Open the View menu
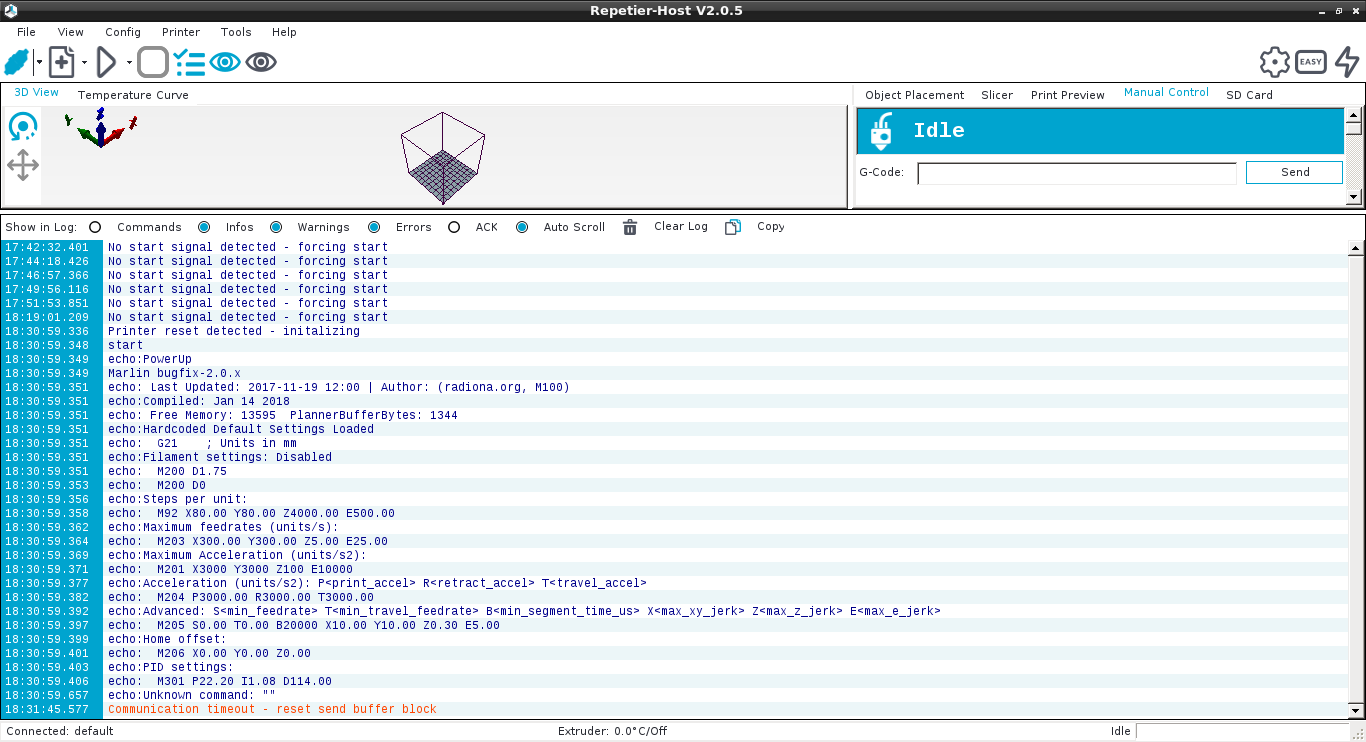 click(x=71, y=32)
